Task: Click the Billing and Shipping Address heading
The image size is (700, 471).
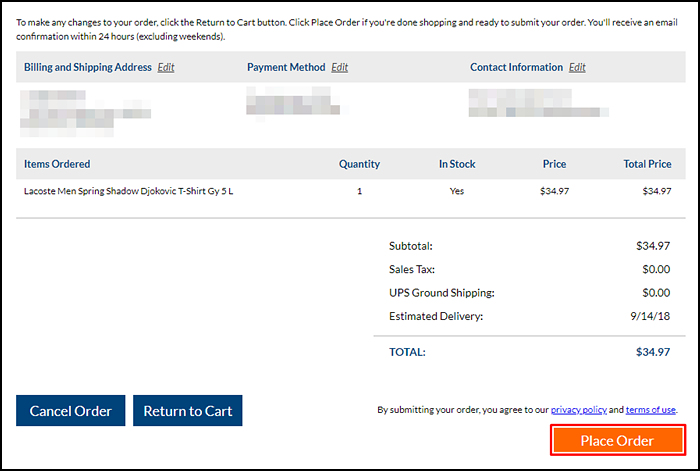Action: point(88,67)
